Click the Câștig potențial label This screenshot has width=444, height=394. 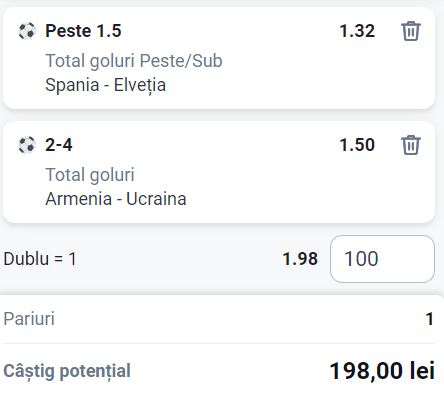pyautogui.click(x=67, y=371)
